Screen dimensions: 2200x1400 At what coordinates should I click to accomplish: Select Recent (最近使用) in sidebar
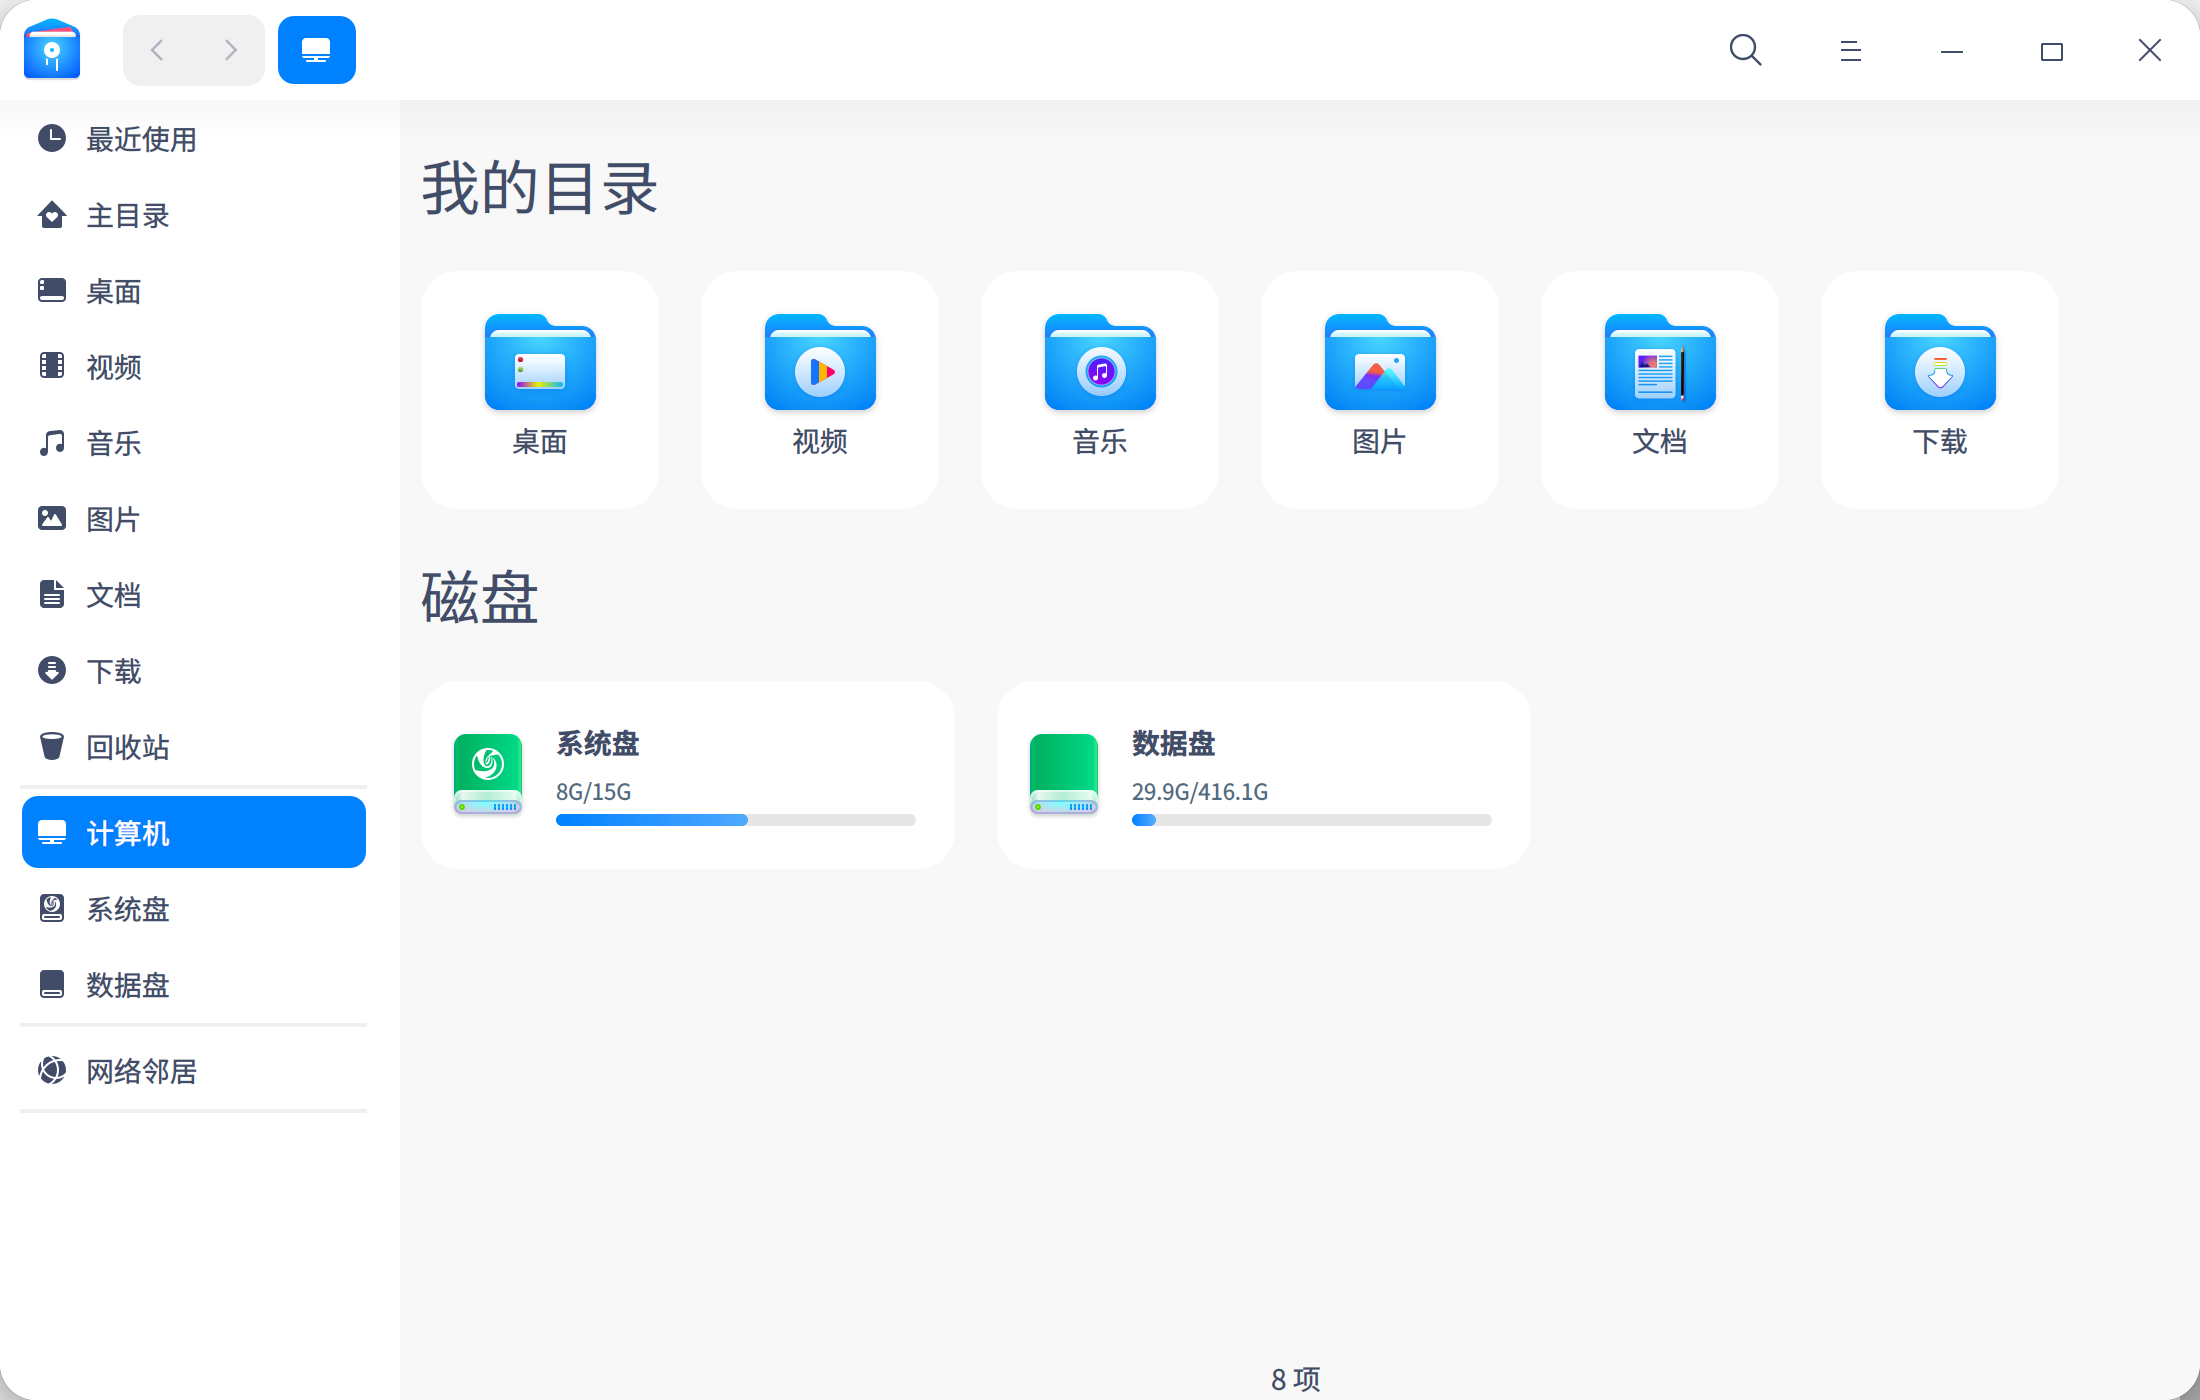coord(140,139)
